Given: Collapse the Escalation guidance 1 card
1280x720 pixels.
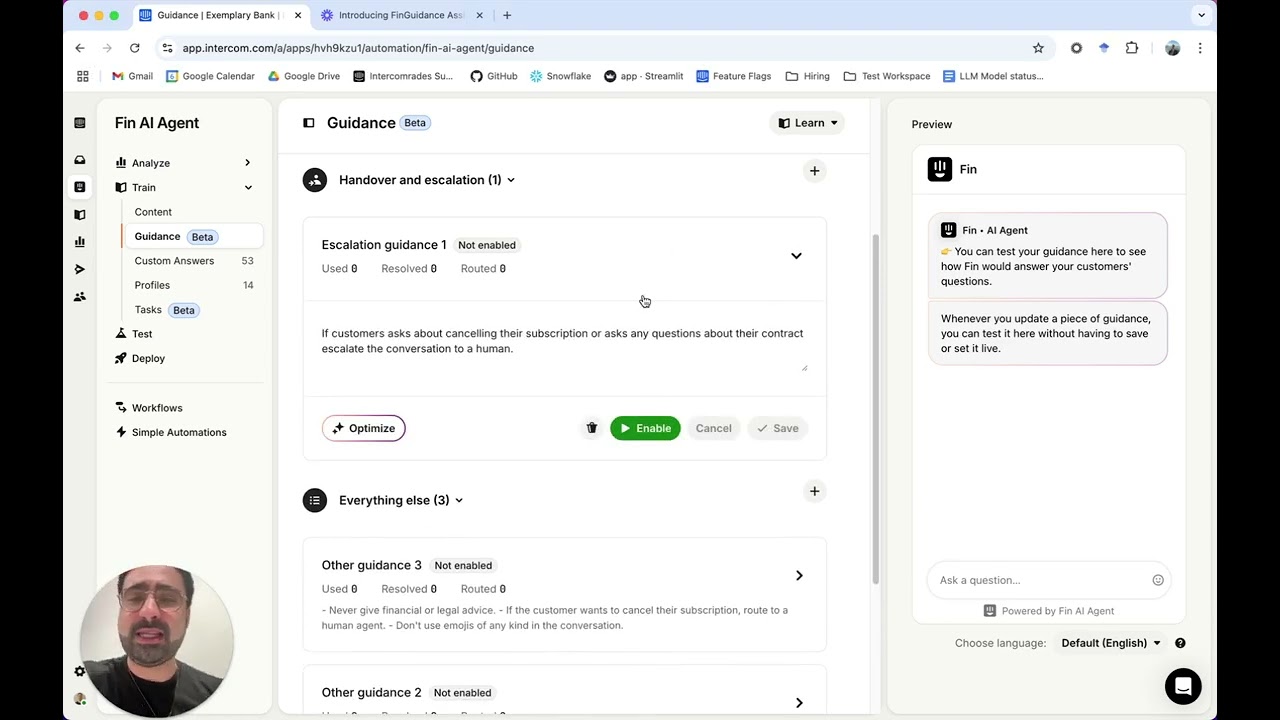Looking at the screenshot, I should click(796, 256).
